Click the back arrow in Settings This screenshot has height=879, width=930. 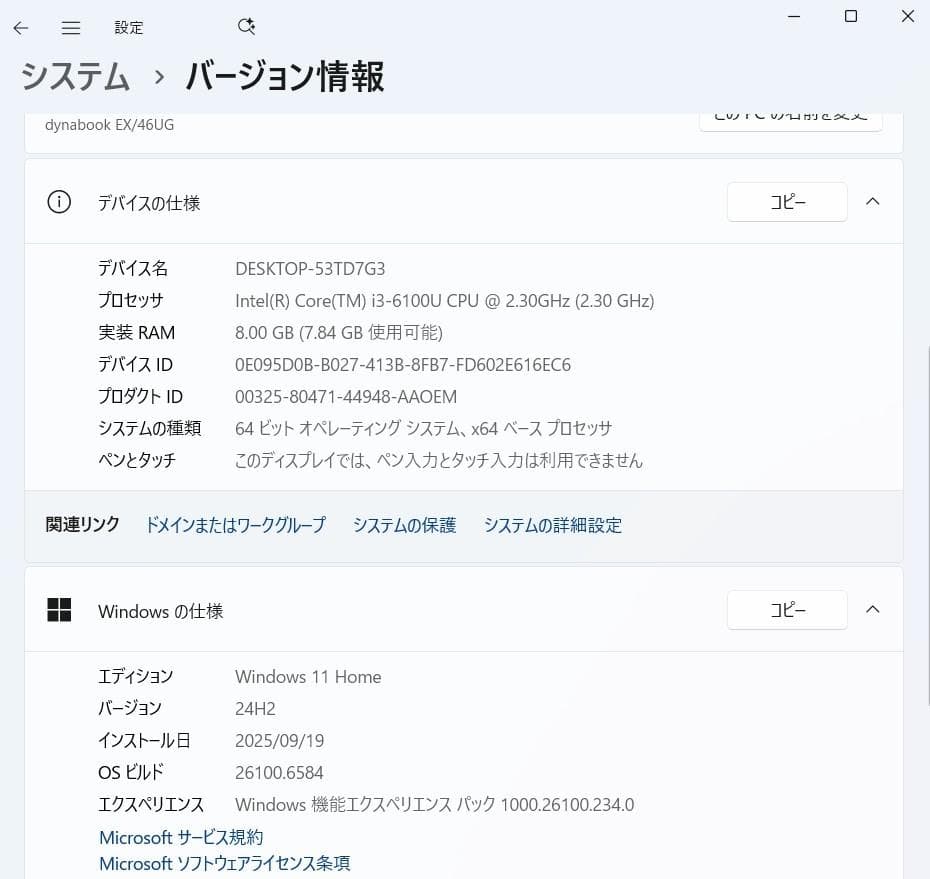point(20,28)
